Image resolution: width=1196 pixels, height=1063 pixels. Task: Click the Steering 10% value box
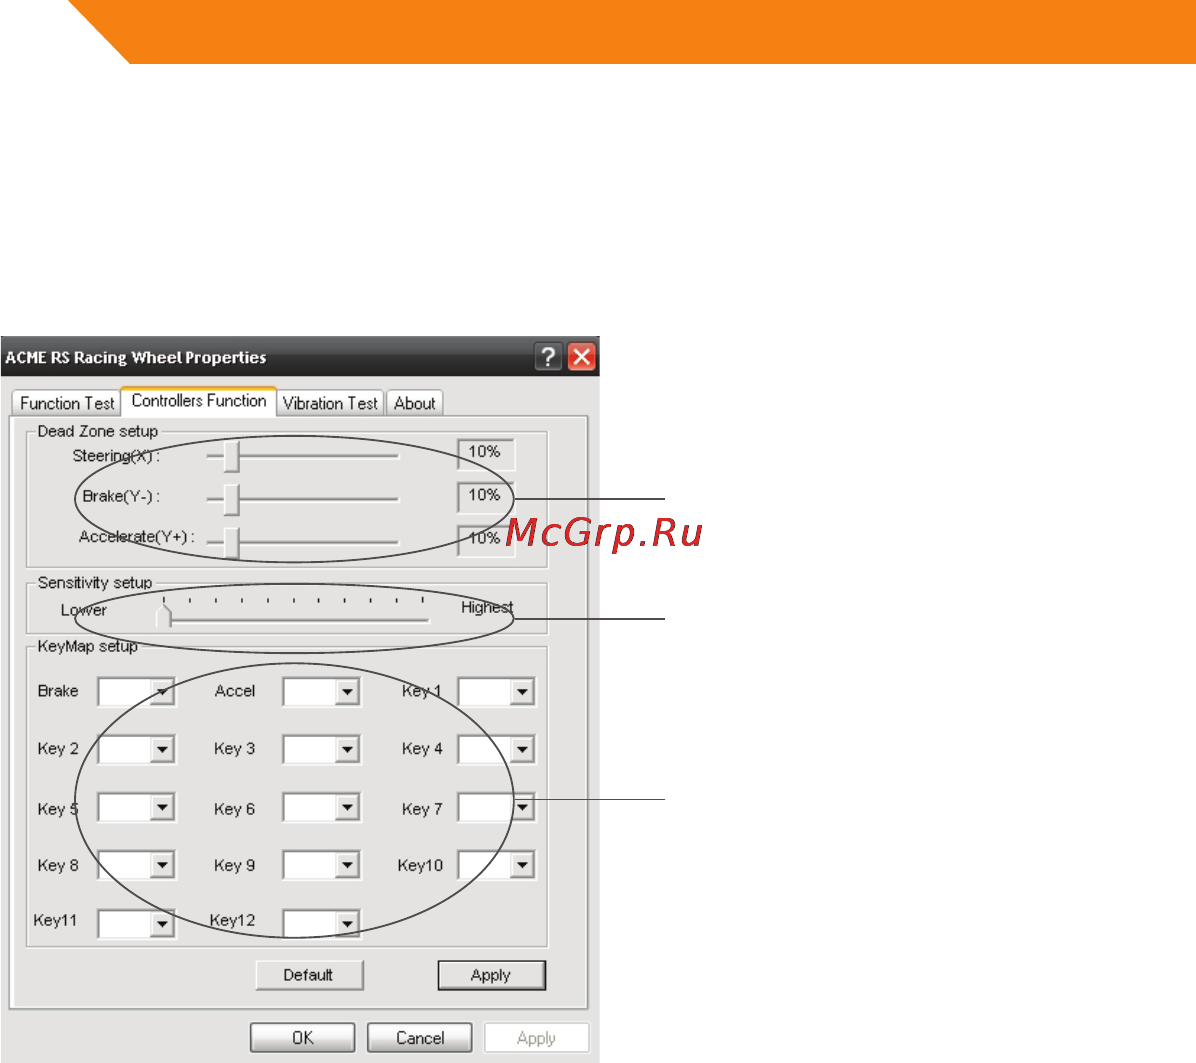point(486,454)
